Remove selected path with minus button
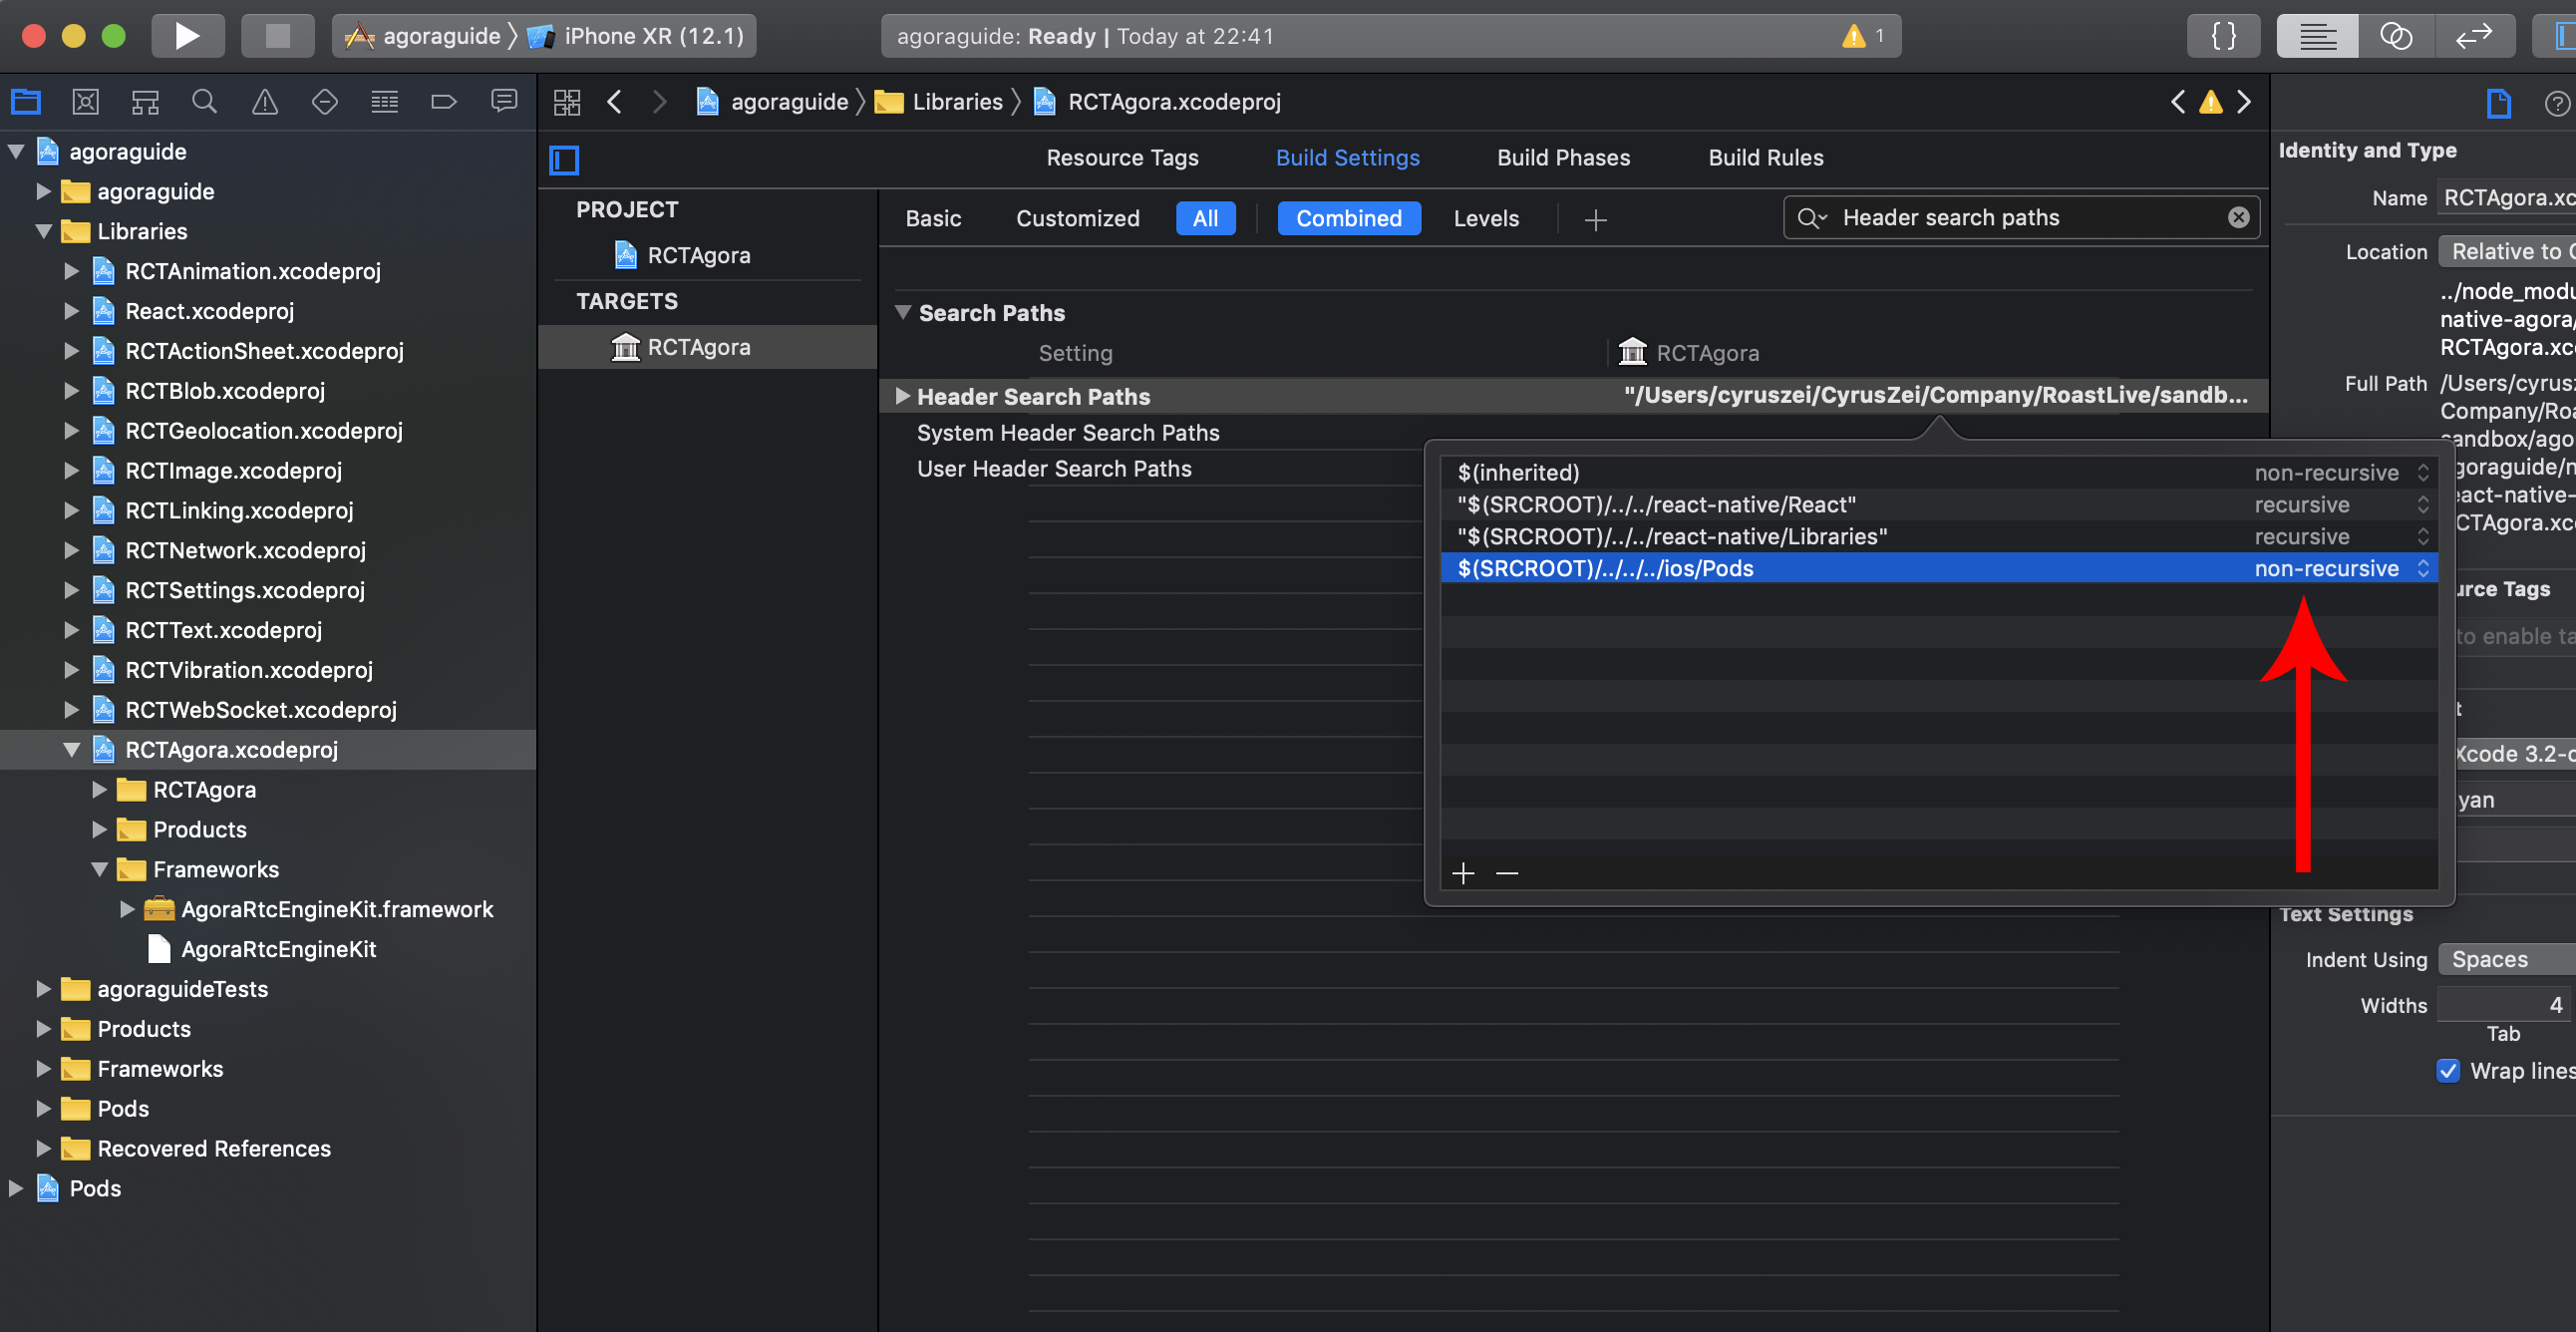The image size is (2576, 1332). 1506,873
